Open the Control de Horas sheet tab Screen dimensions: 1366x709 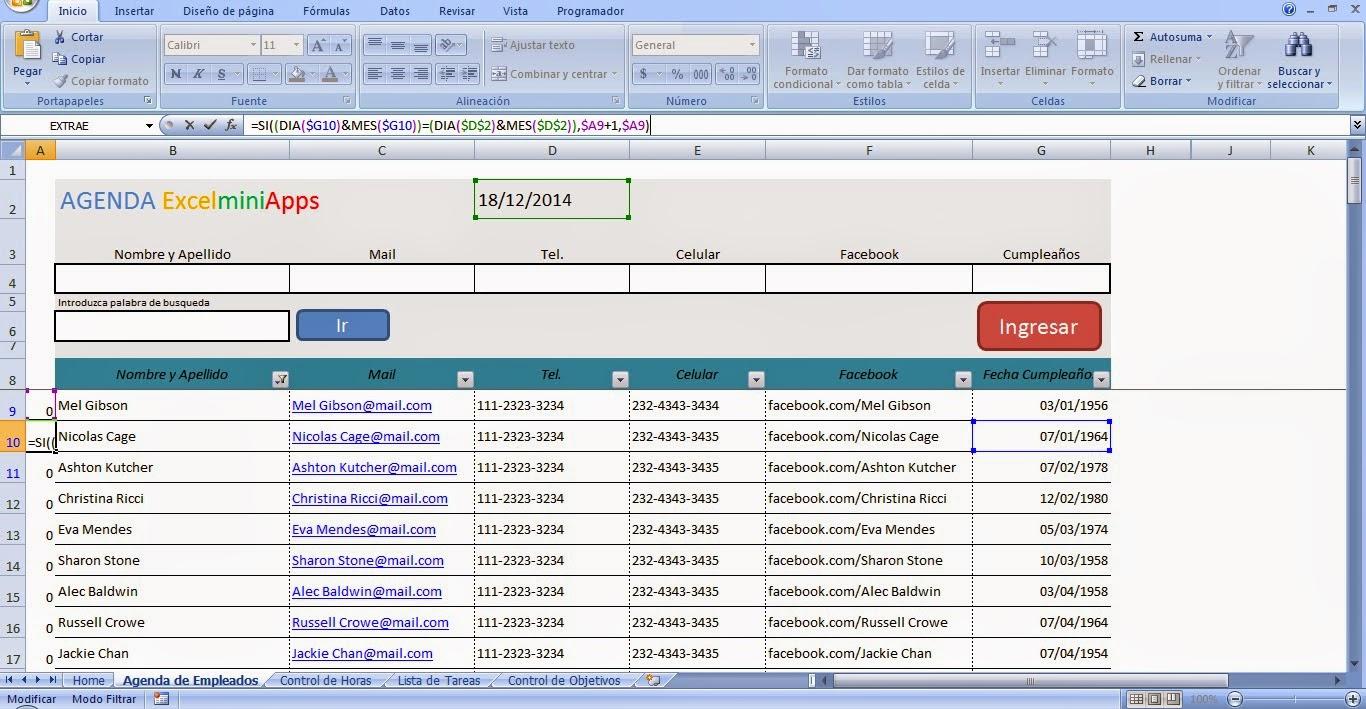coord(325,680)
